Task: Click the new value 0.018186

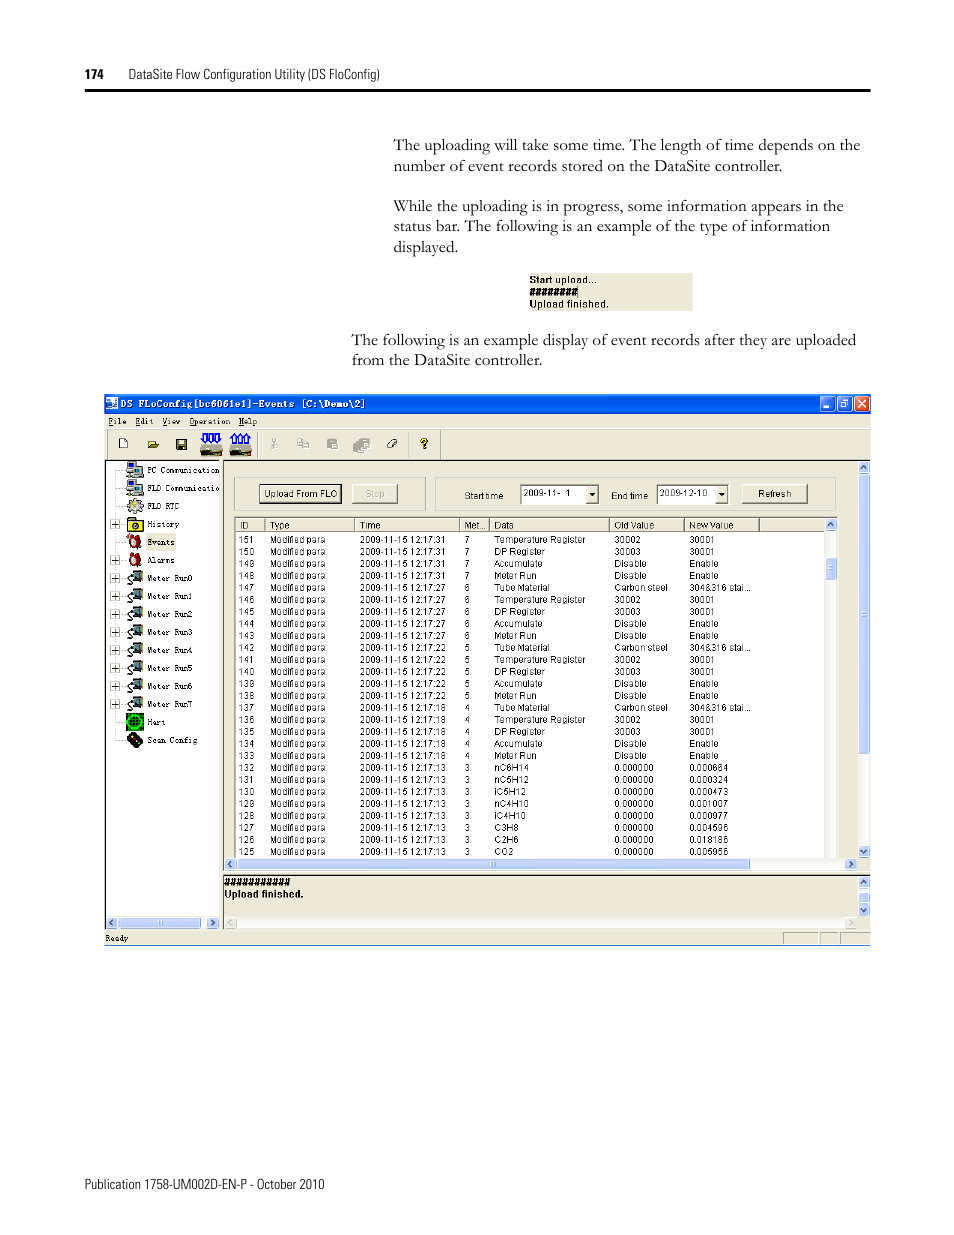Action: click(x=709, y=840)
